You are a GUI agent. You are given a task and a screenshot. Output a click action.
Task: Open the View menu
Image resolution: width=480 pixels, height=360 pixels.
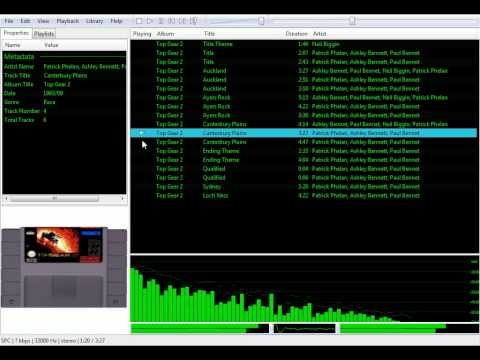click(x=43, y=21)
